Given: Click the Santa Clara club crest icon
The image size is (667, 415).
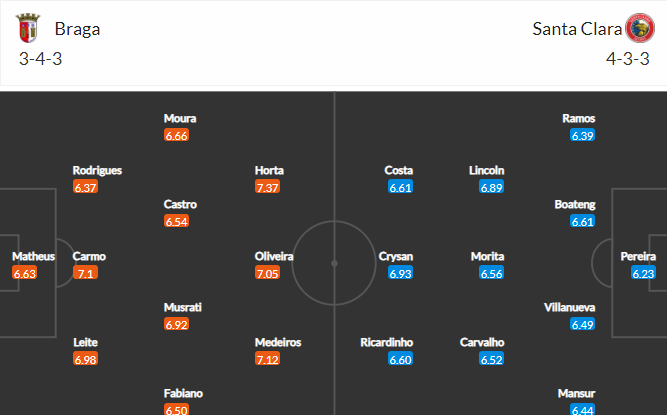Looking at the screenshot, I should coord(638,28).
